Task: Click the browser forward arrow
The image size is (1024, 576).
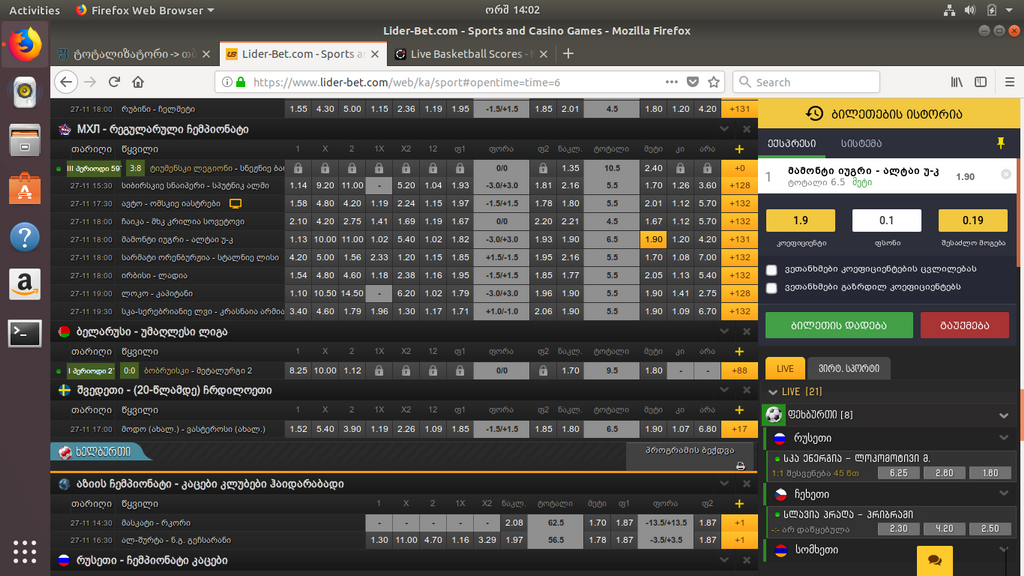Action: coord(90,82)
